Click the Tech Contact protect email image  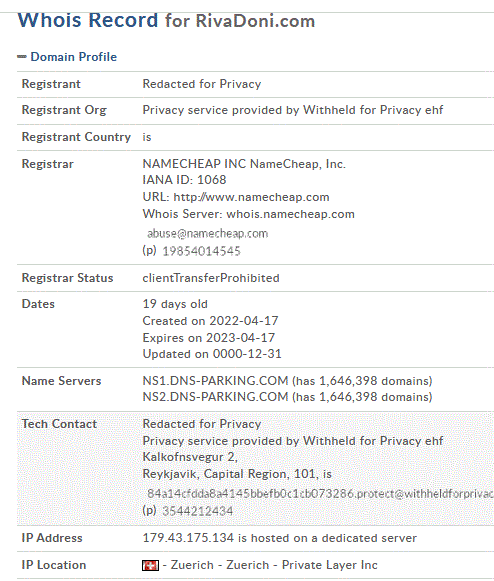coord(320,494)
